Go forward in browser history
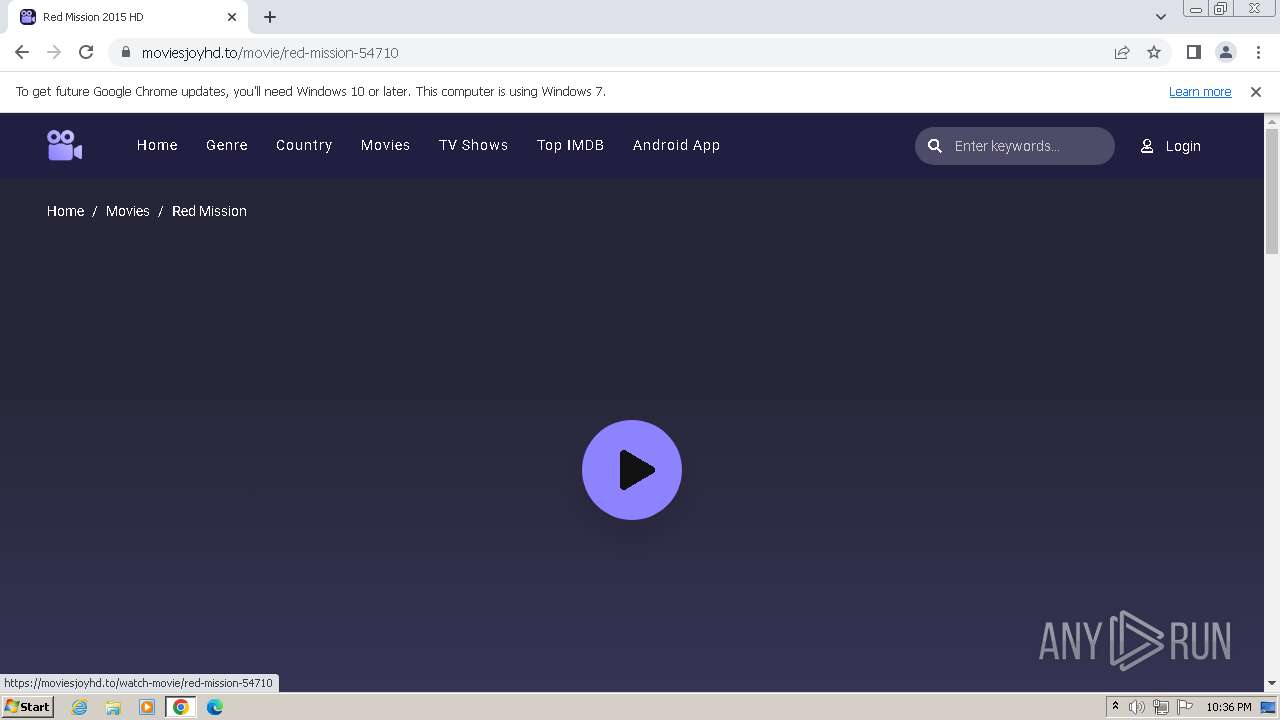 tap(54, 52)
